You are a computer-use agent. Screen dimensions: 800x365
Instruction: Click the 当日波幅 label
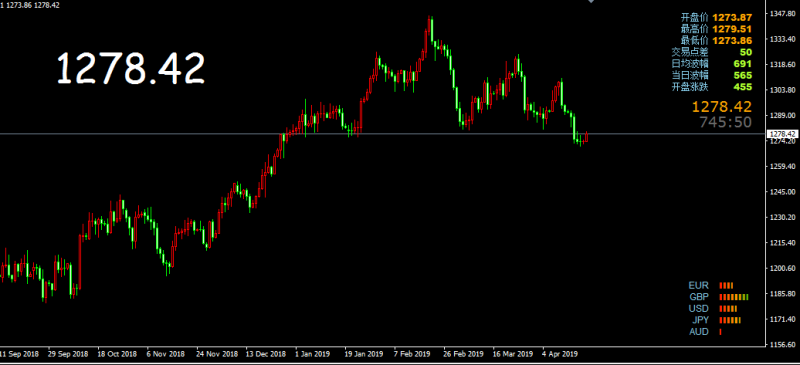(690, 75)
